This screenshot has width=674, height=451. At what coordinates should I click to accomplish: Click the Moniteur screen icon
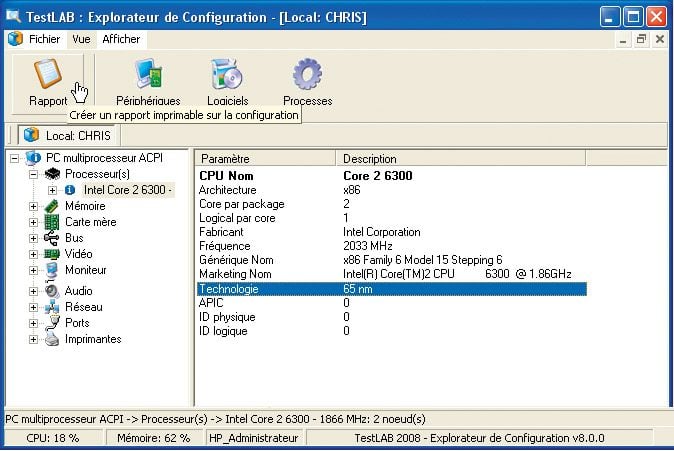tap(52, 271)
